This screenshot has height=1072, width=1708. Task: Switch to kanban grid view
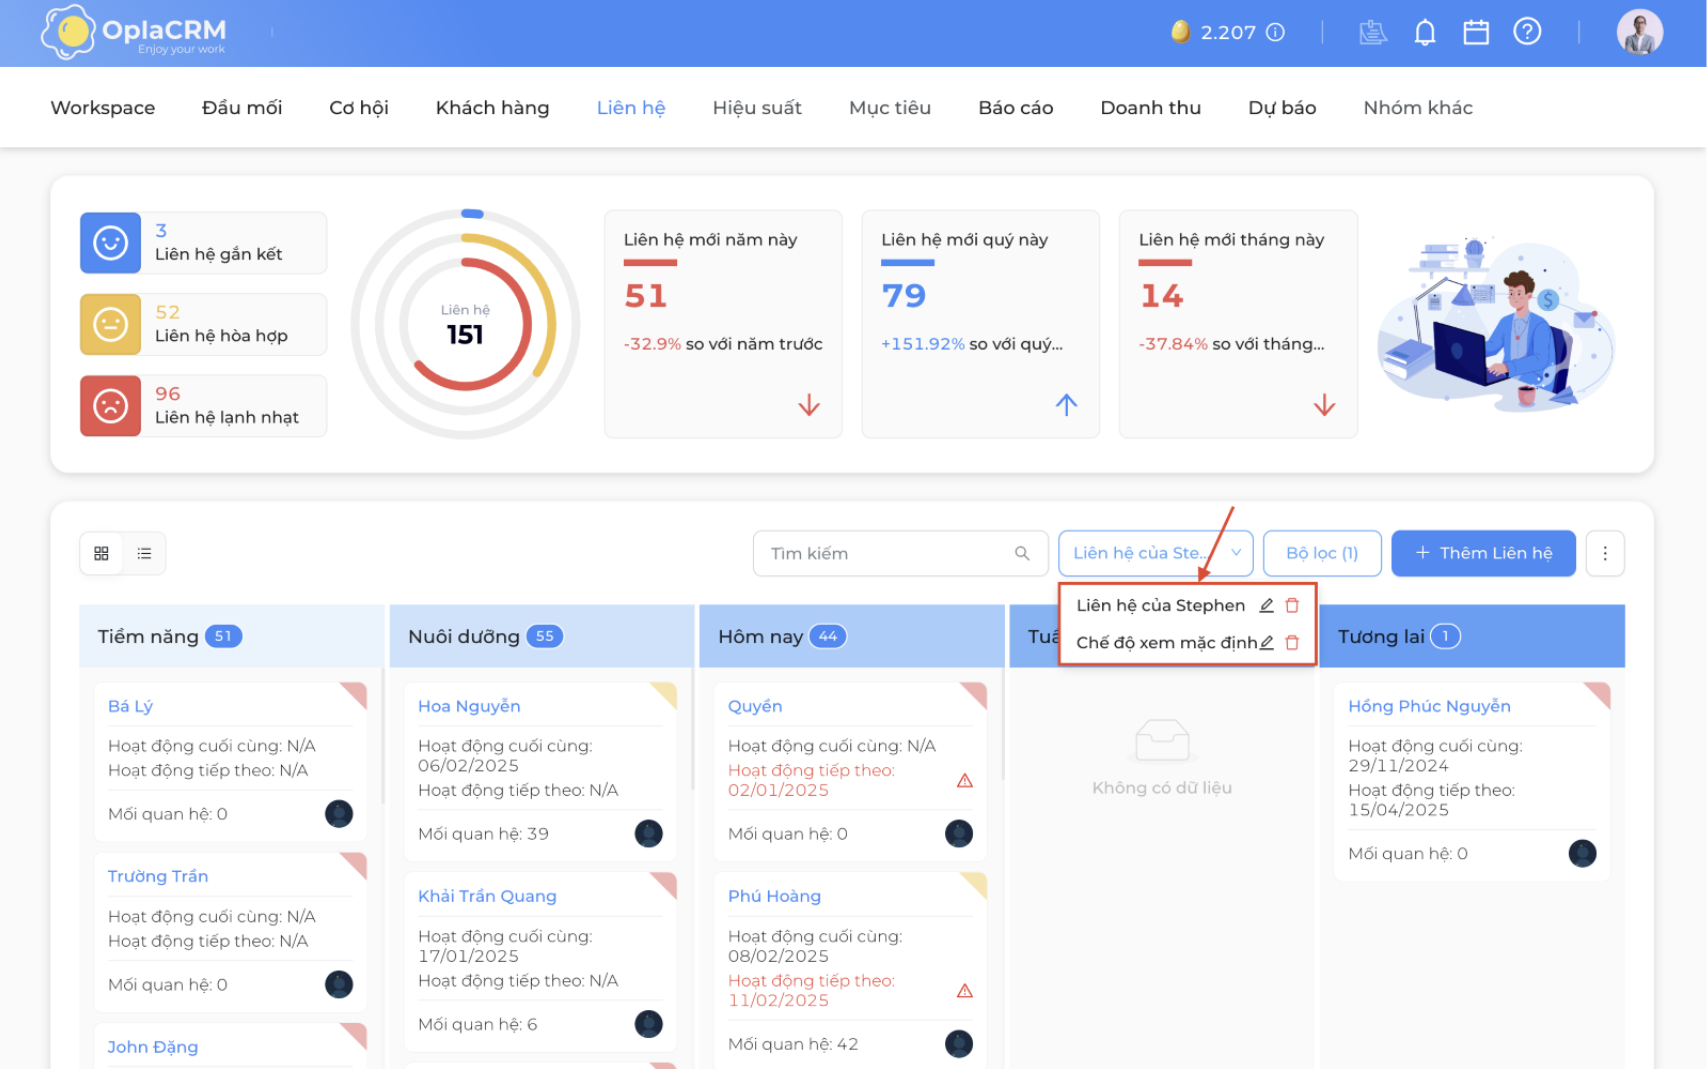(101, 553)
